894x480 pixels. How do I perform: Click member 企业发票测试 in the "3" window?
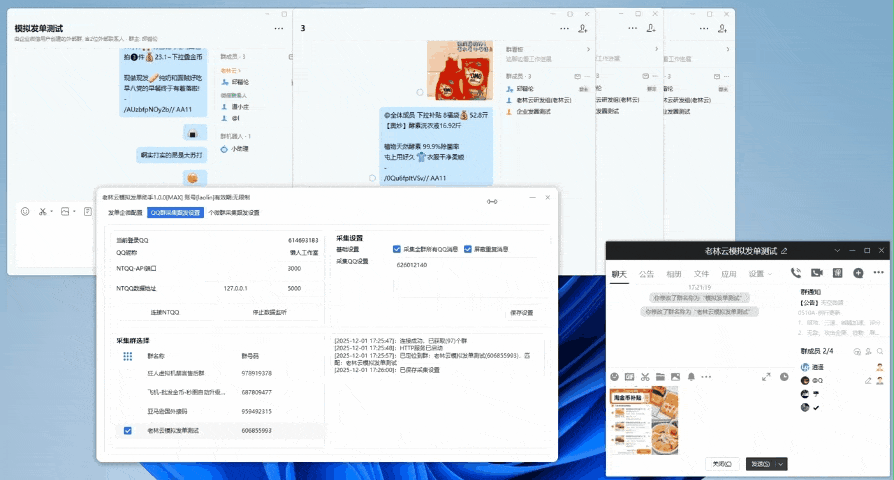tap(533, 112)
